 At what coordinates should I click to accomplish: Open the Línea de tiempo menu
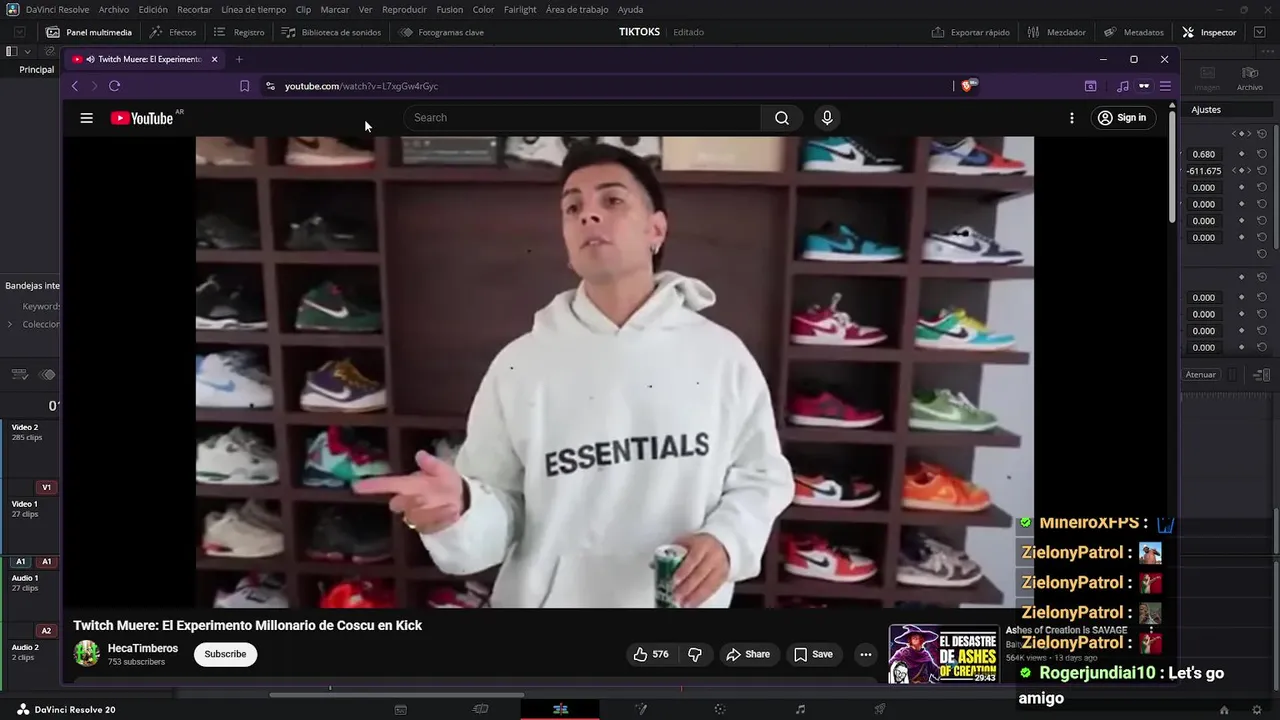click(253, 9)
